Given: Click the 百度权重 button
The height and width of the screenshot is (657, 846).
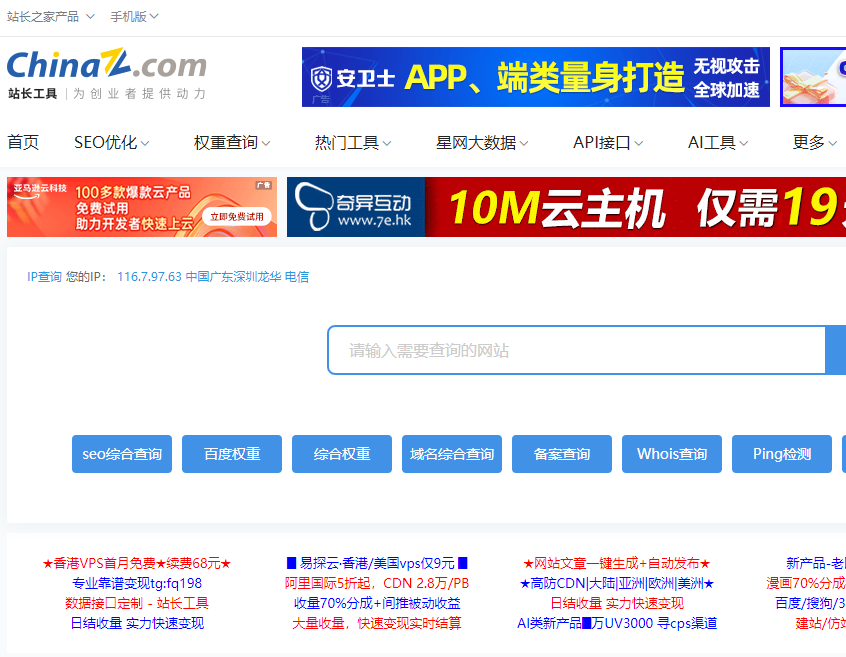Looking at the screenshot, I should 232,454.
